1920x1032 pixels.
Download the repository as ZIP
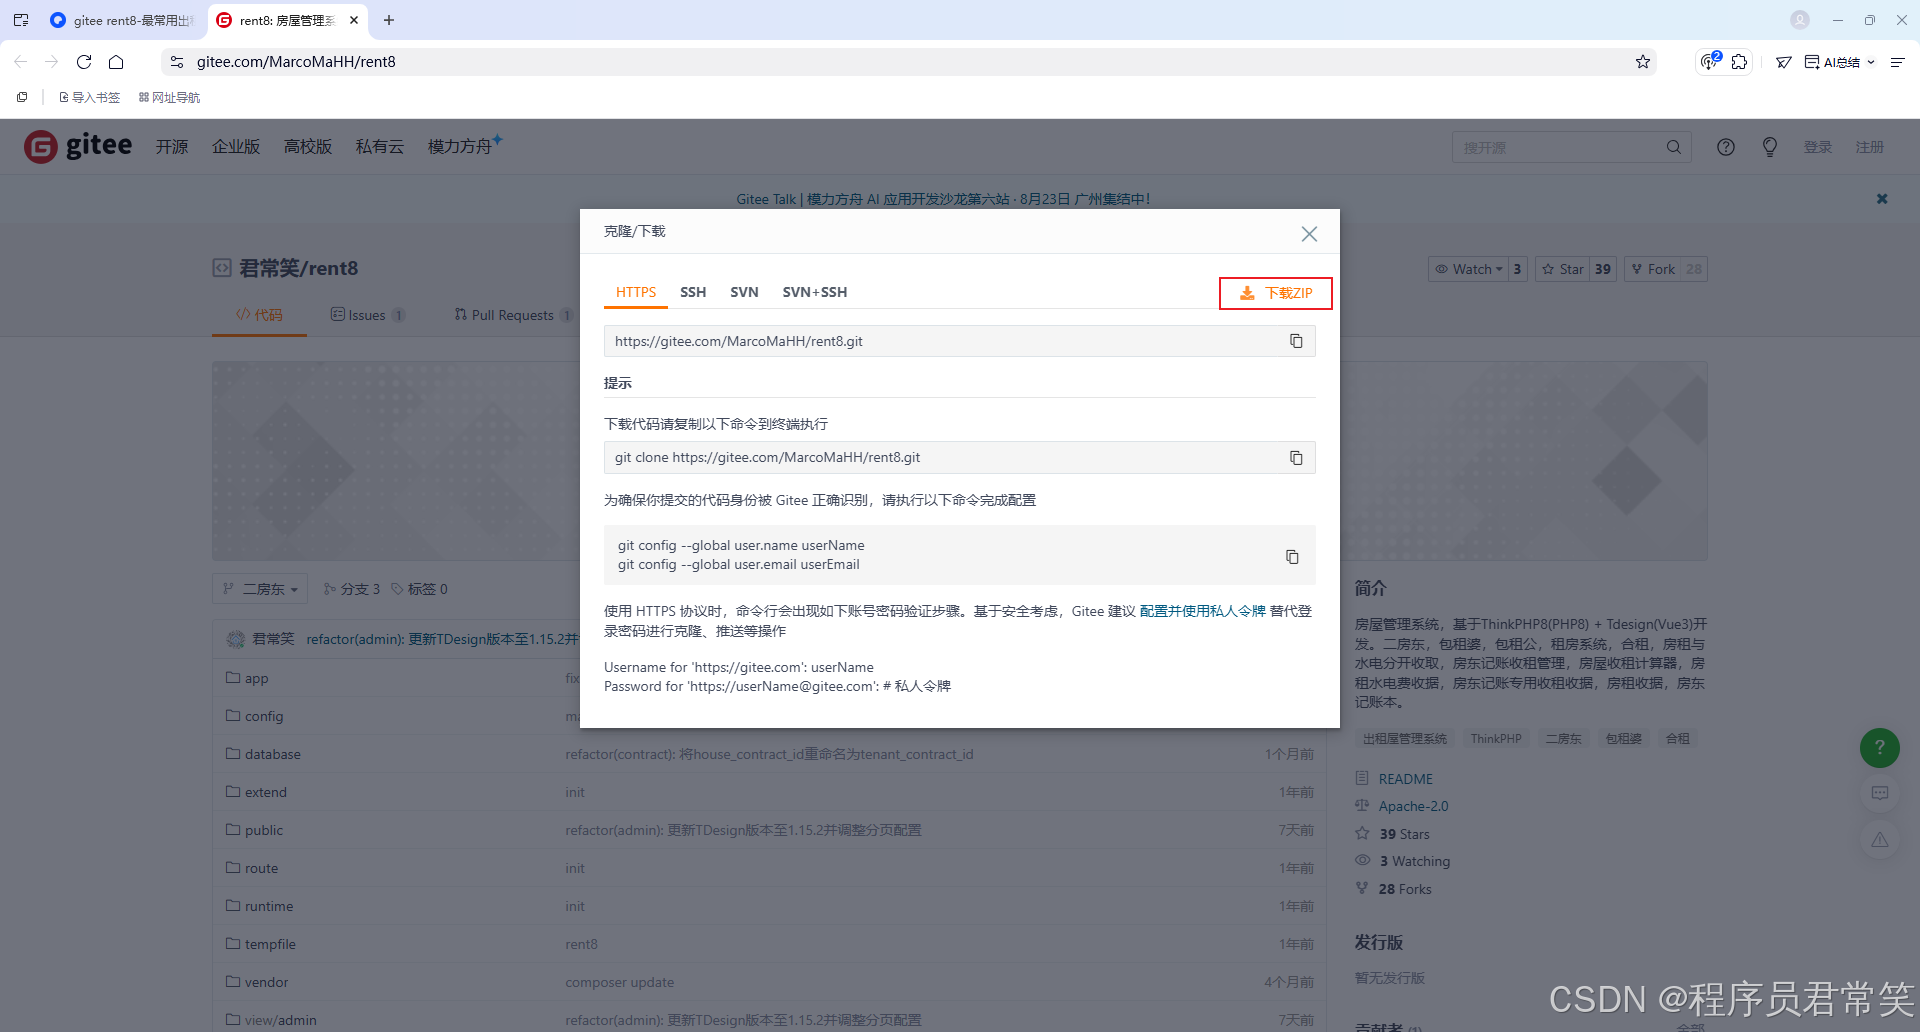pos(1276,293)
